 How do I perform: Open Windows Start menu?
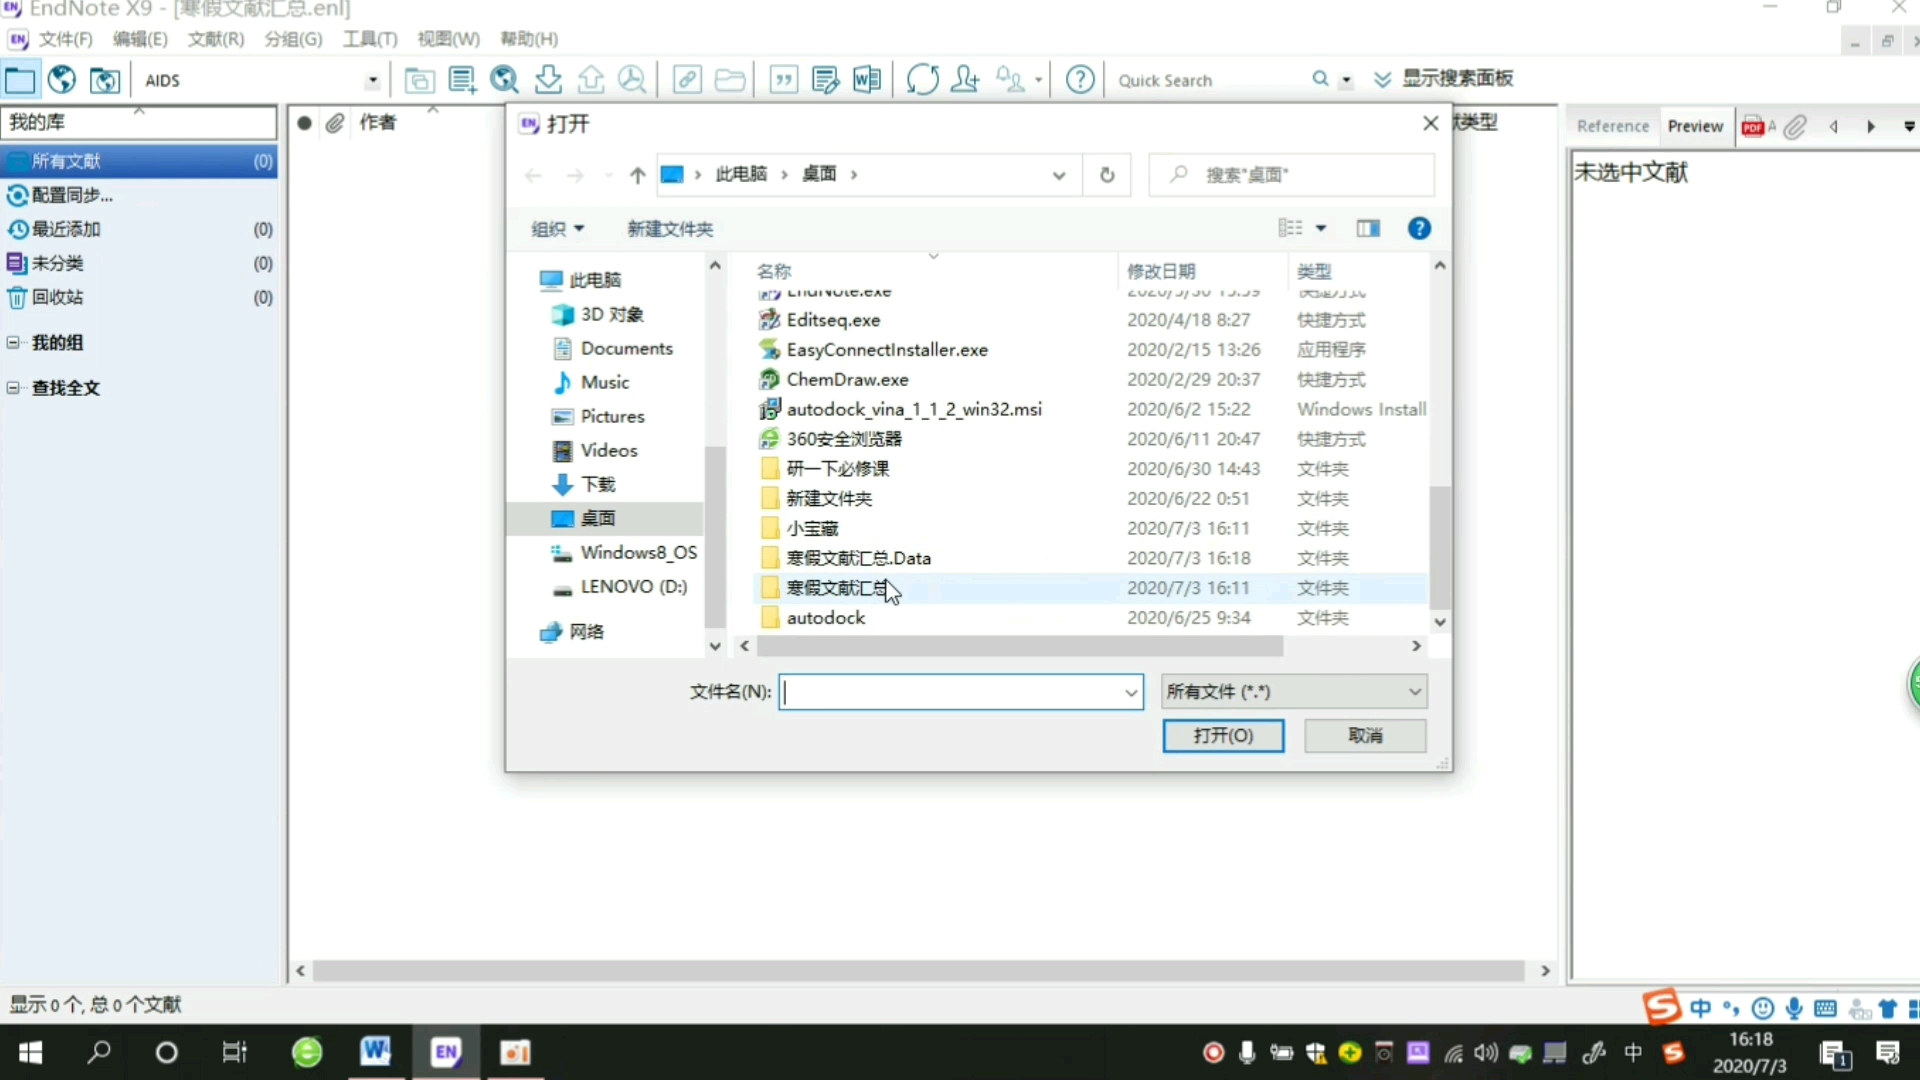point(31,1052)
